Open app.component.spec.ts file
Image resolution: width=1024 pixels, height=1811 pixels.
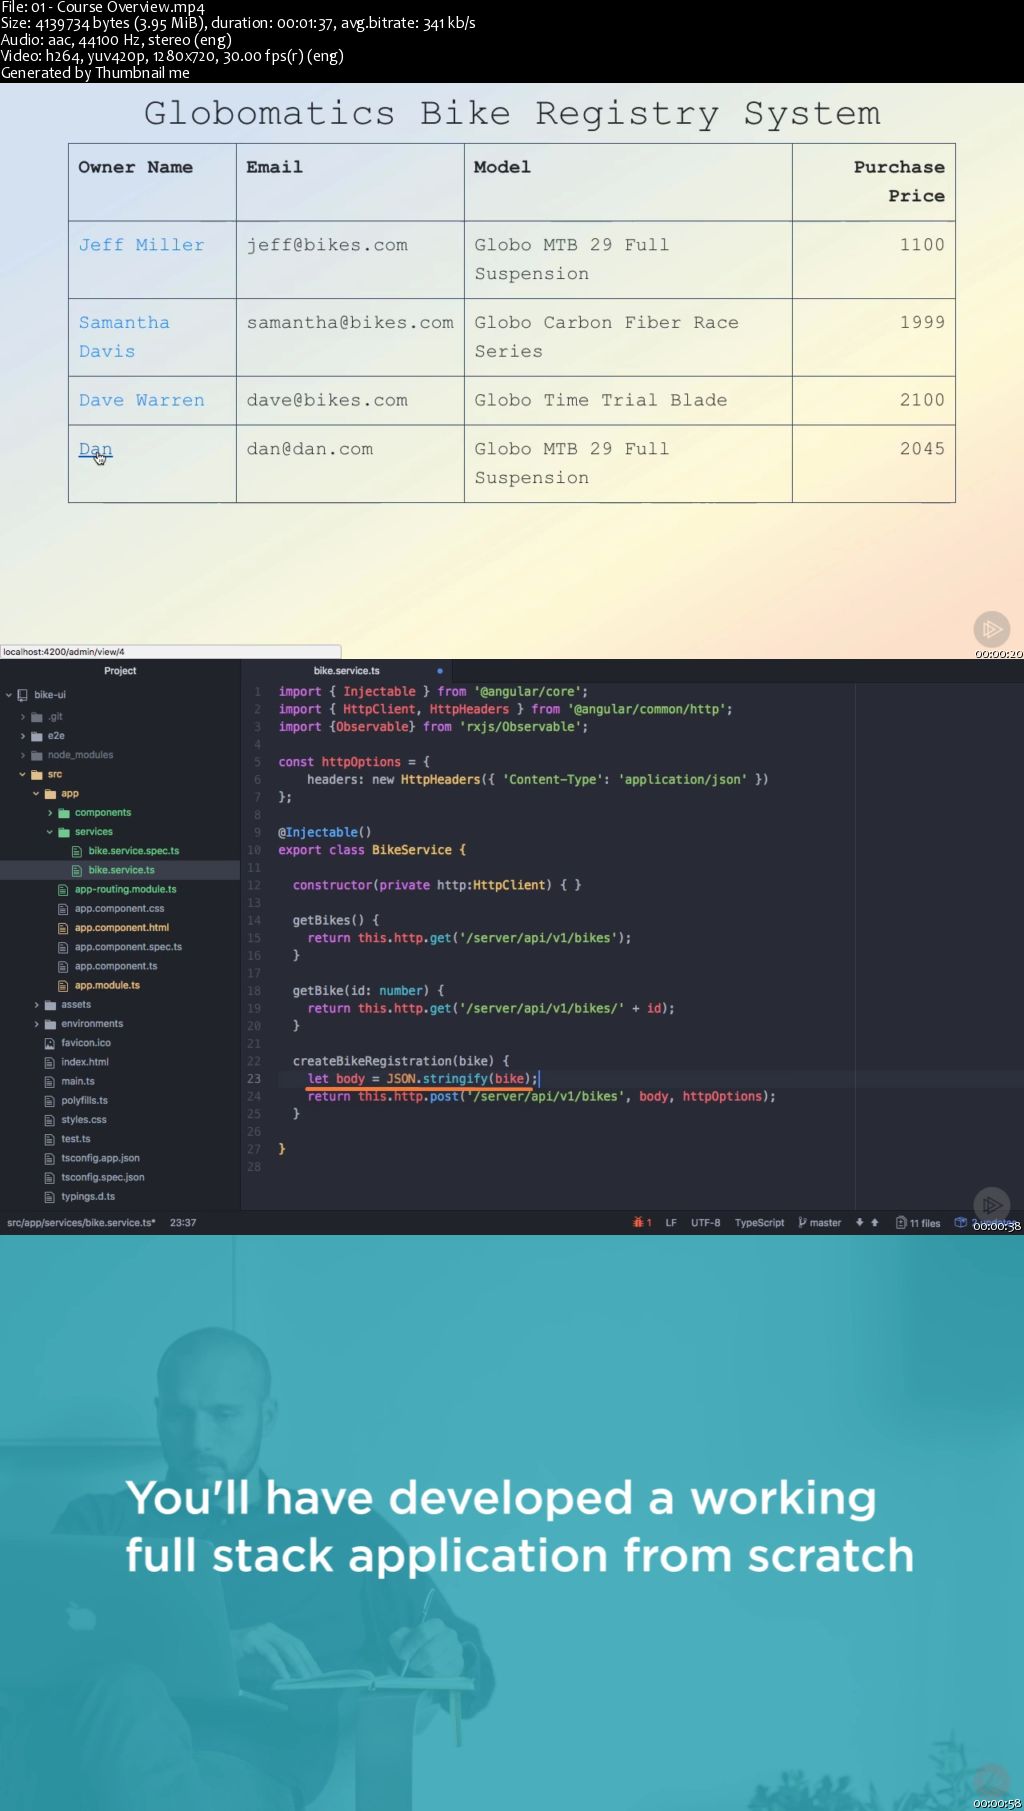128,947
